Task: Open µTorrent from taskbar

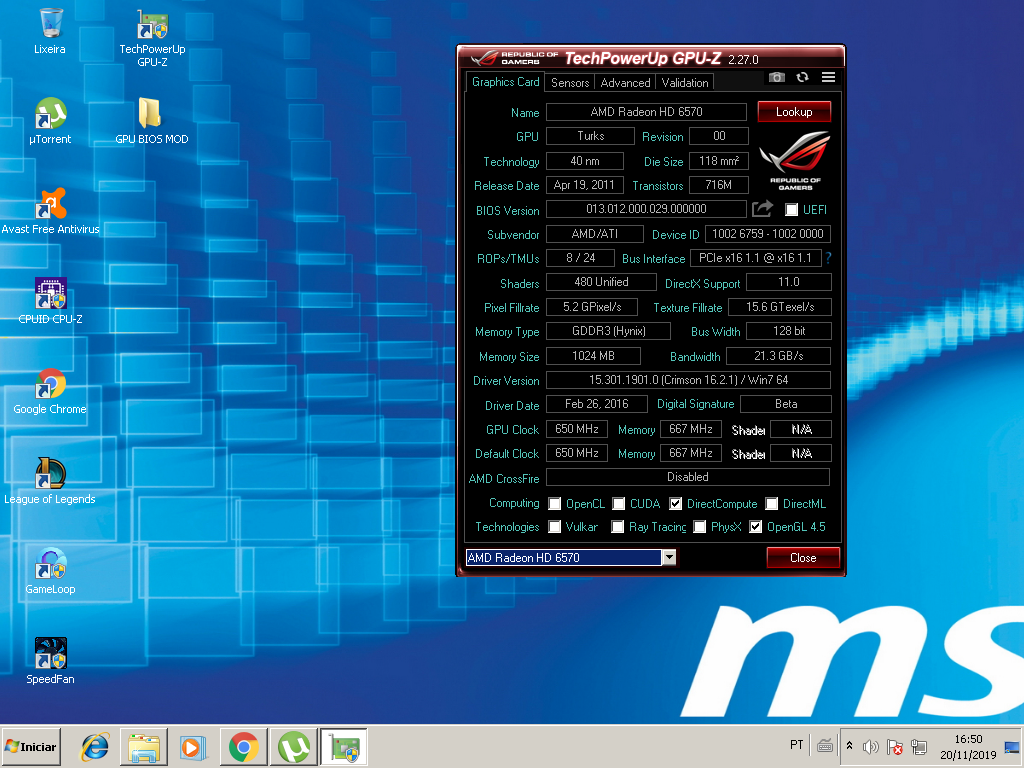Action: 294,746
